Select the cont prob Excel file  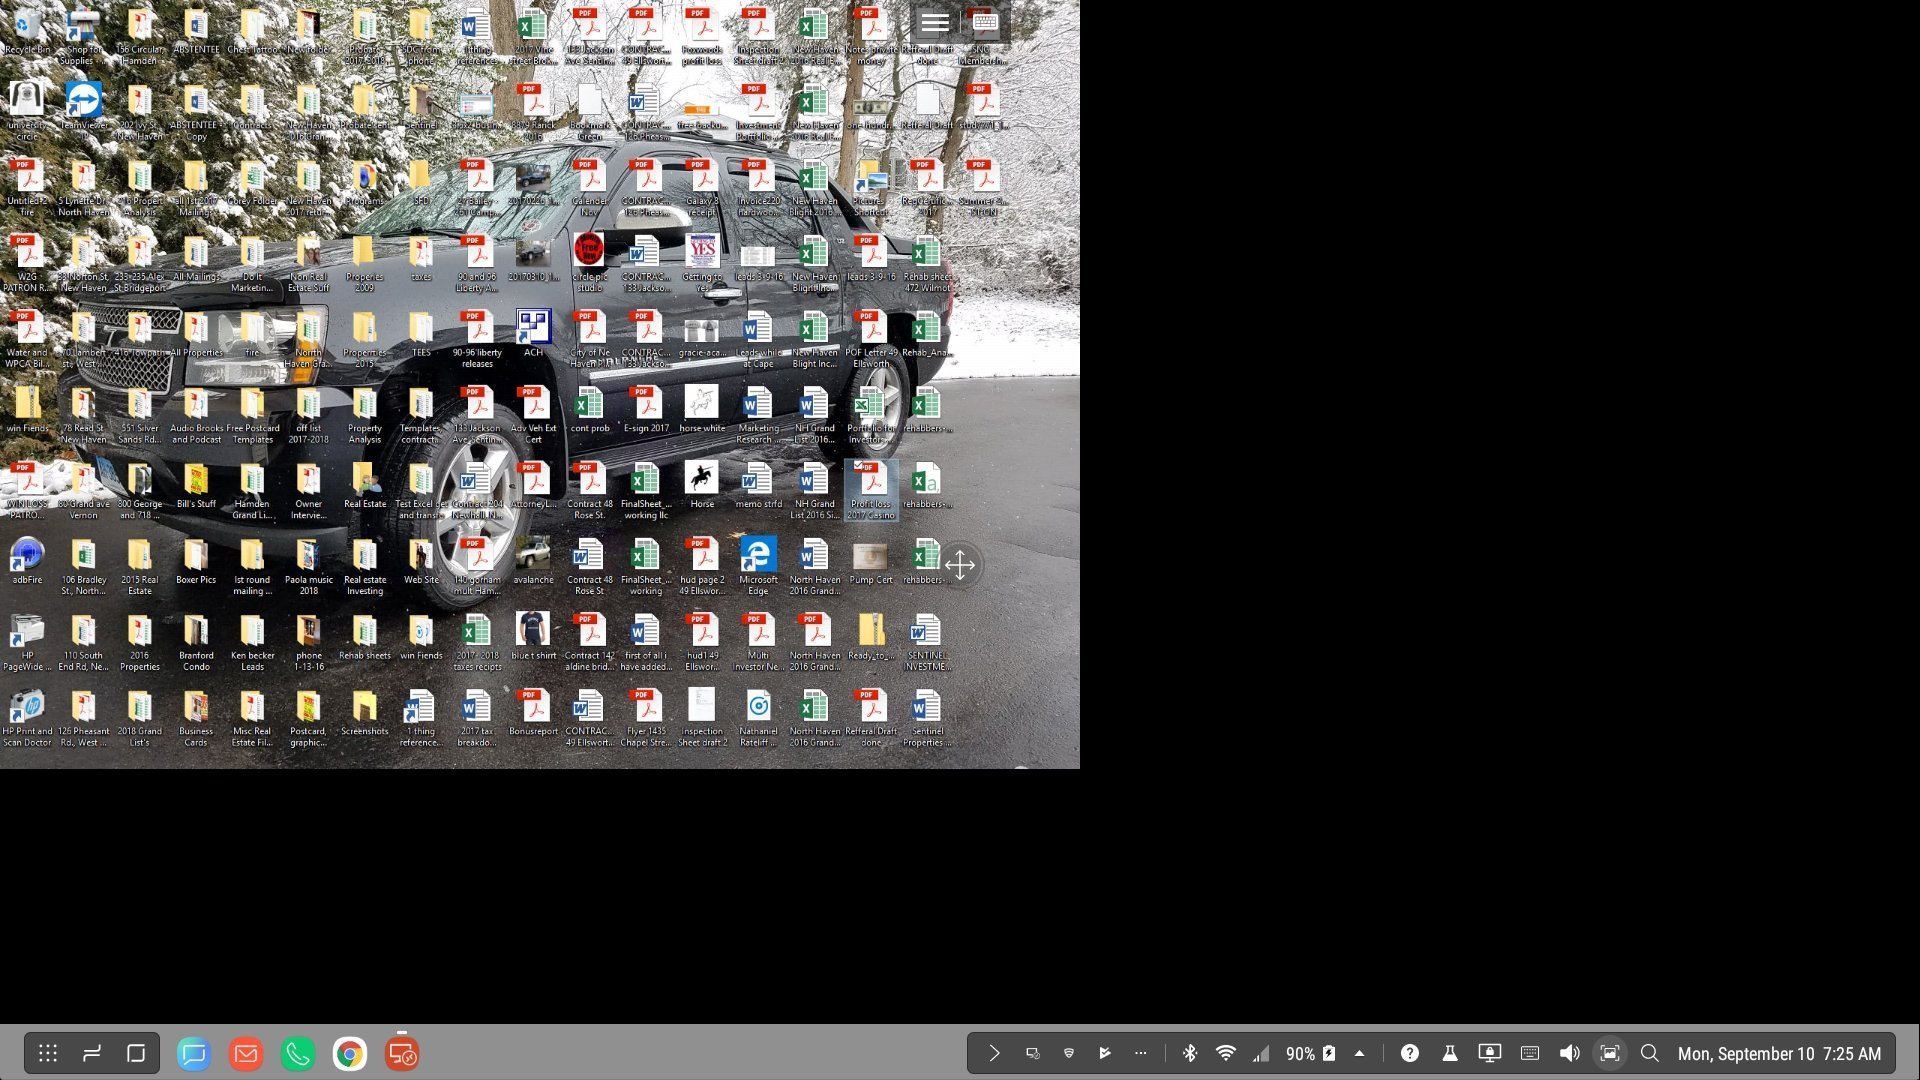tap(590, 409)
